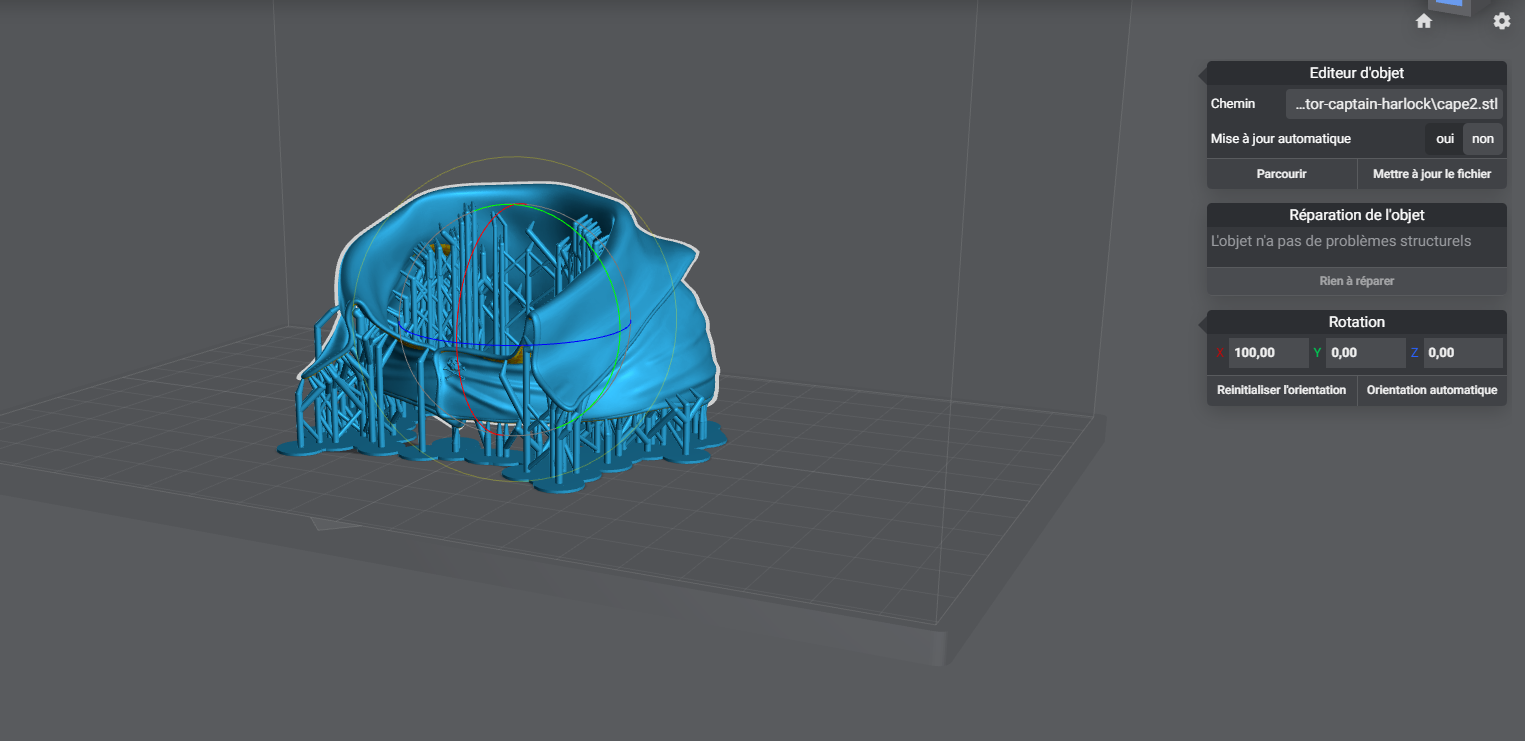Click the home view icon

tap(1424, 21)
